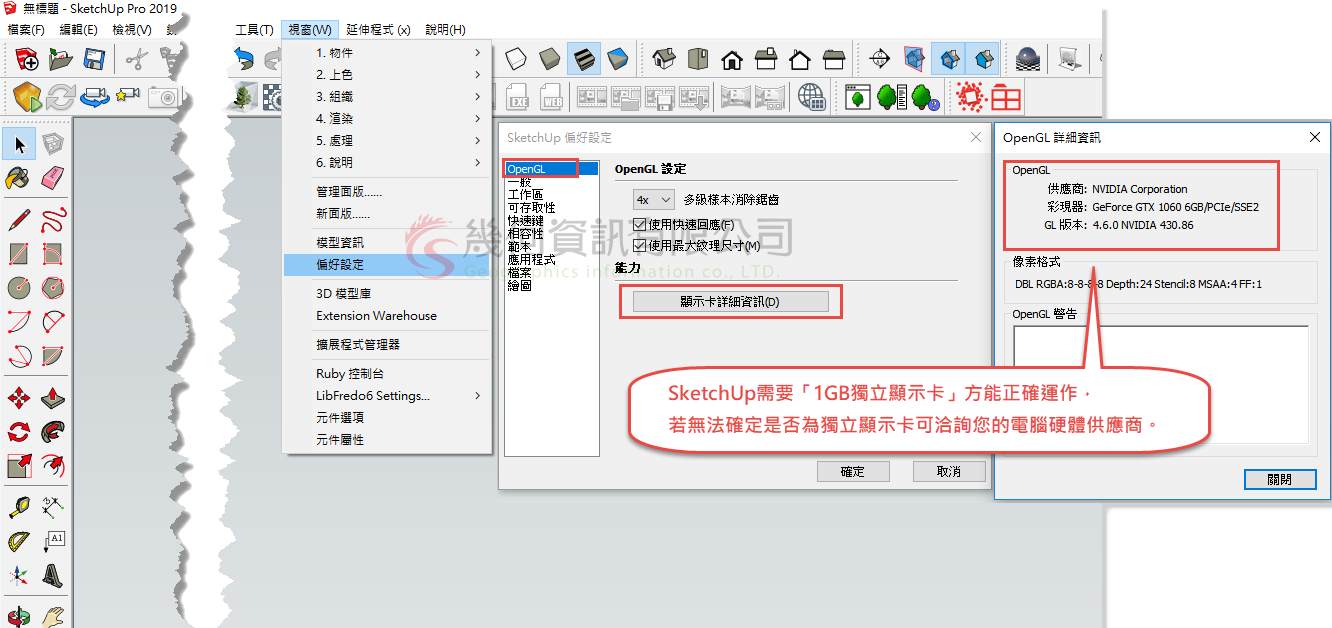1332x628 pixels.
Task: Activate the Tape Measure tool
Action: pos(18,507)
